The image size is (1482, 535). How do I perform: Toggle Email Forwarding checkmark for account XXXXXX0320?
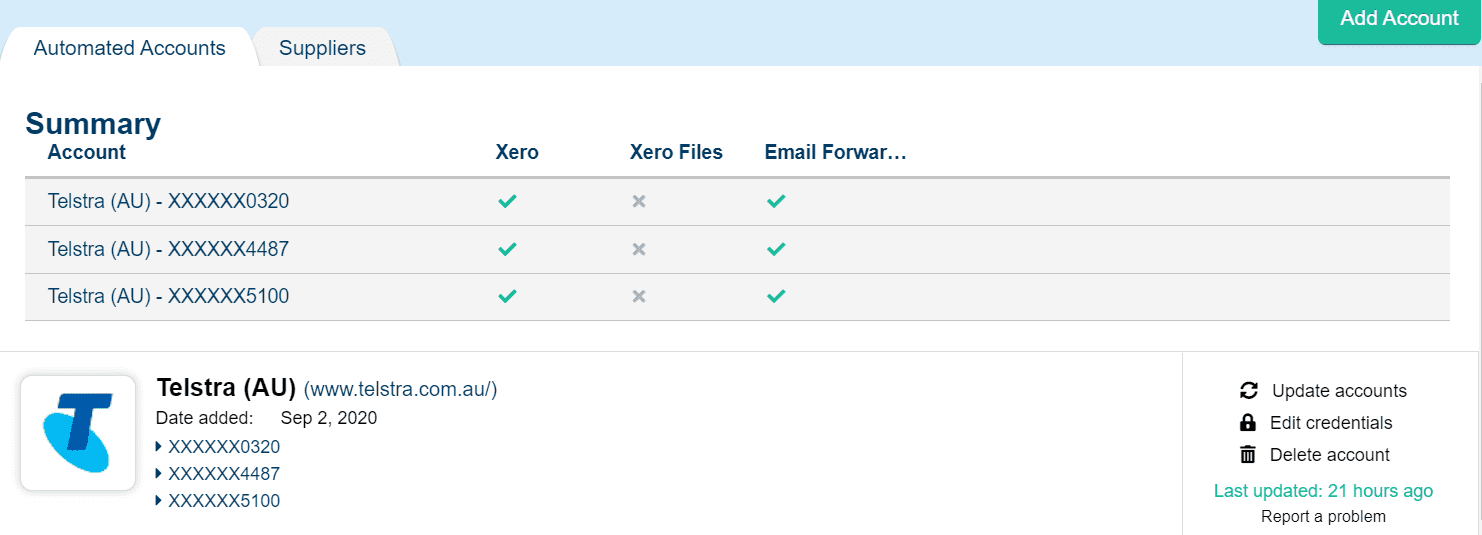tap(775, 201)
